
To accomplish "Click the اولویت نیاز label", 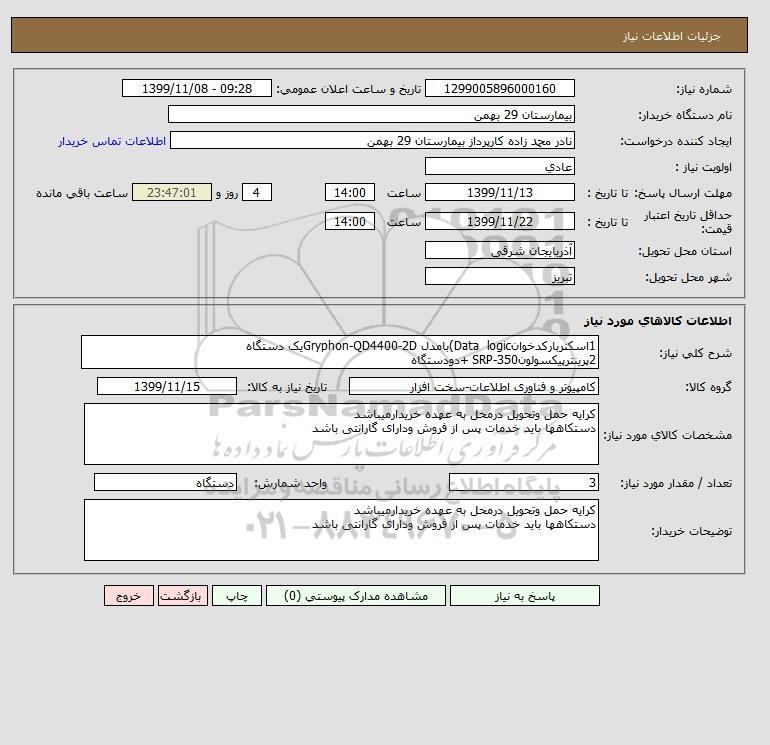I will (x=704, y=167).
